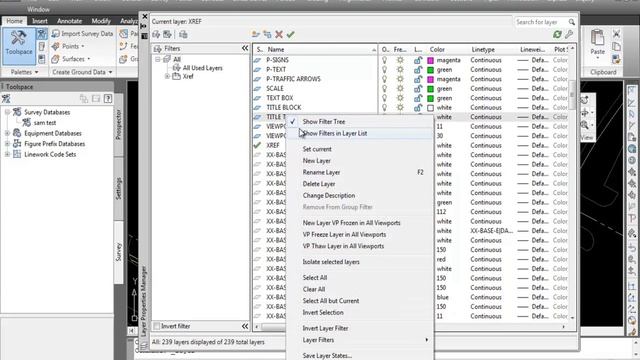Expand the Equipment Databases node
Image resolution: width=640 pixels, height=360 pixels.
pos(7,133)
